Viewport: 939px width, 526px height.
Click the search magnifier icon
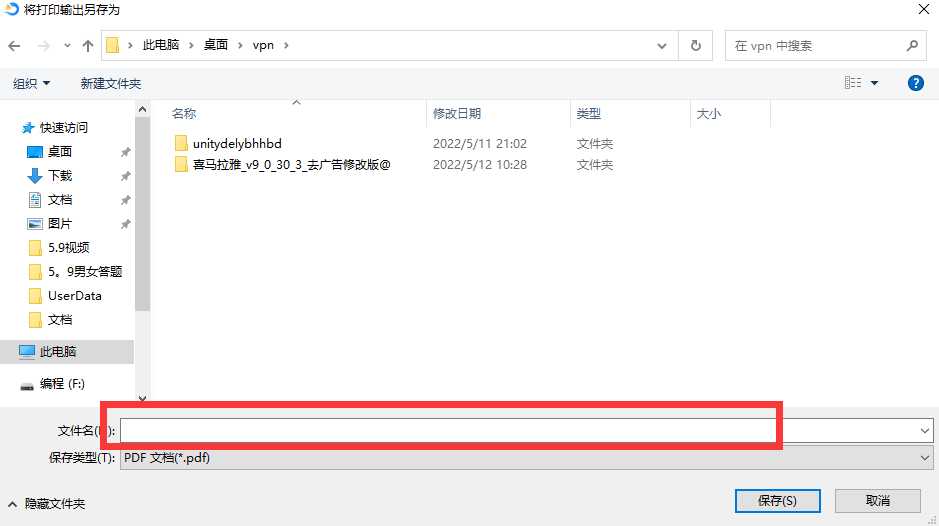tap(912, 46)
